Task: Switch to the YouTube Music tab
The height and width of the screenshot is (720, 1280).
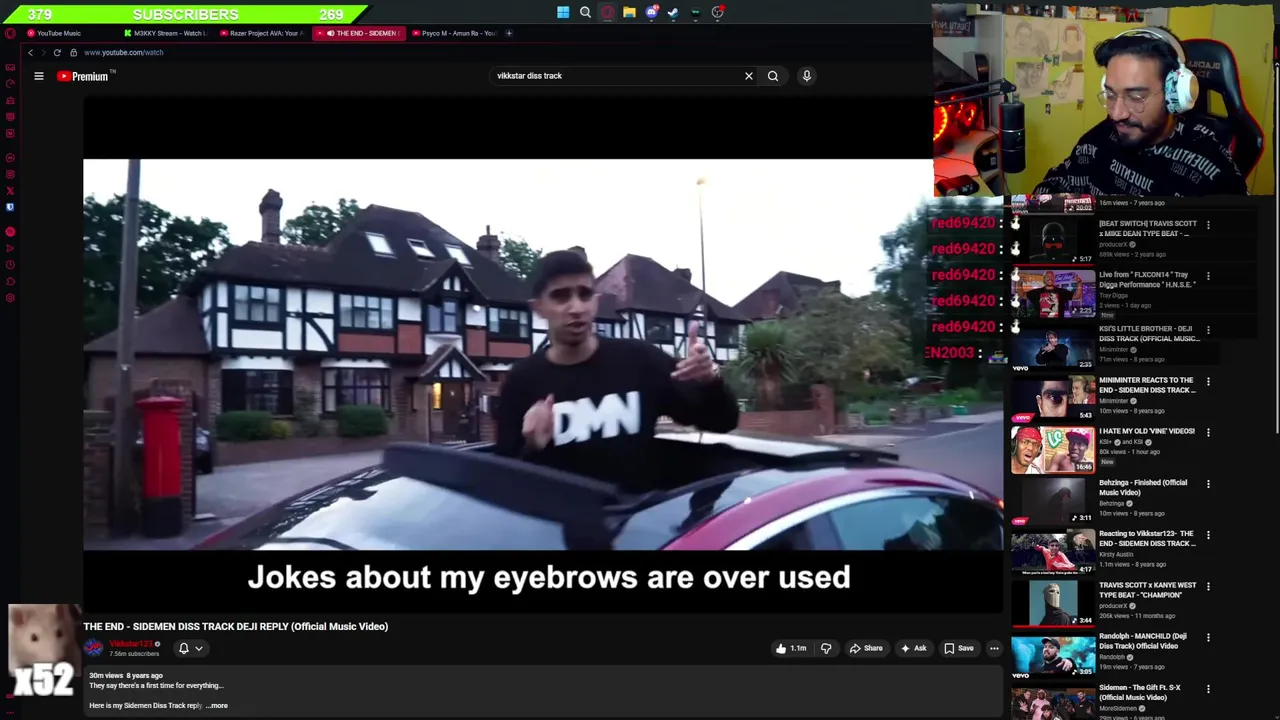Action: tap(60, 33)
